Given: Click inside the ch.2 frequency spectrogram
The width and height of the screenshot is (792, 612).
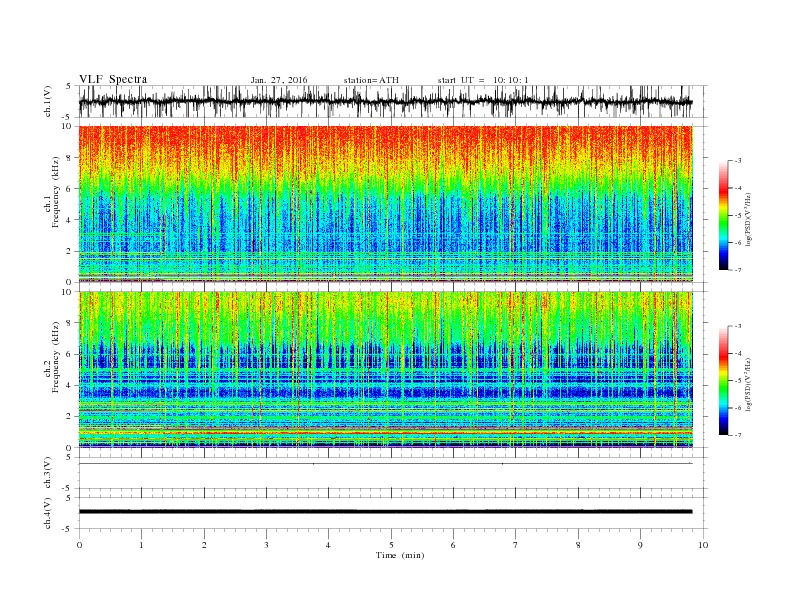Looking at the screenshot, I should [x=385, y=370].
